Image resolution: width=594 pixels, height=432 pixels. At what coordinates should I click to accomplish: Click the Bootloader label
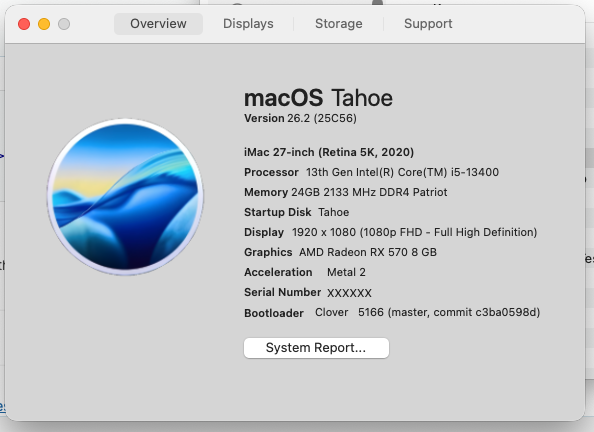(x=274, y=313)
